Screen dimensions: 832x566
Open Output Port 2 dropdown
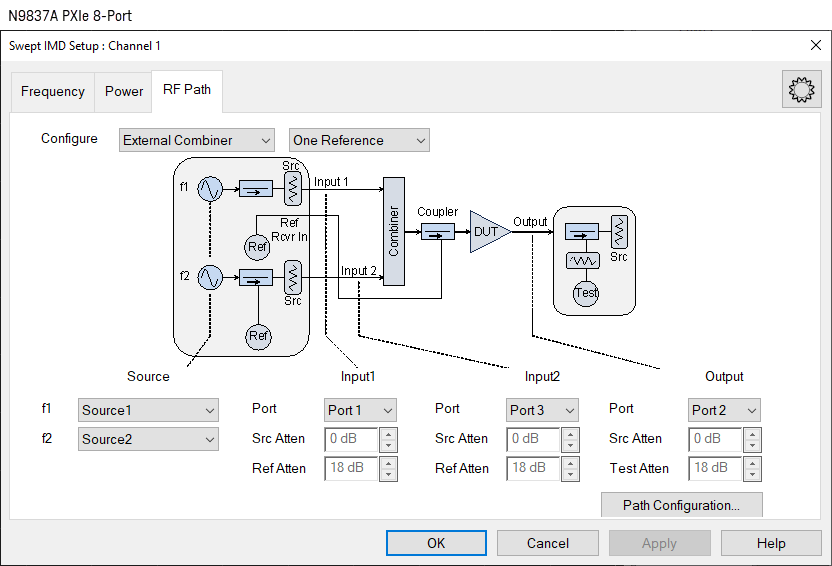click(724, 410)
